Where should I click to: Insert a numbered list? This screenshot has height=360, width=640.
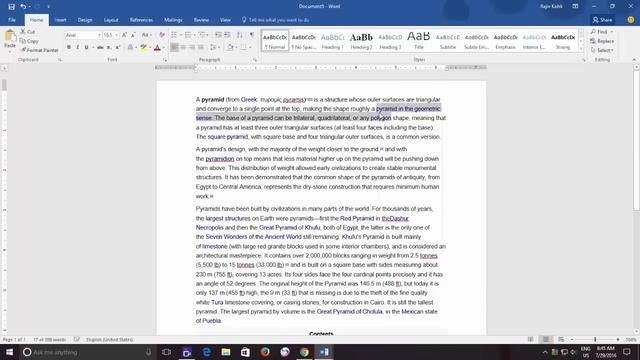tap(188, 35)
